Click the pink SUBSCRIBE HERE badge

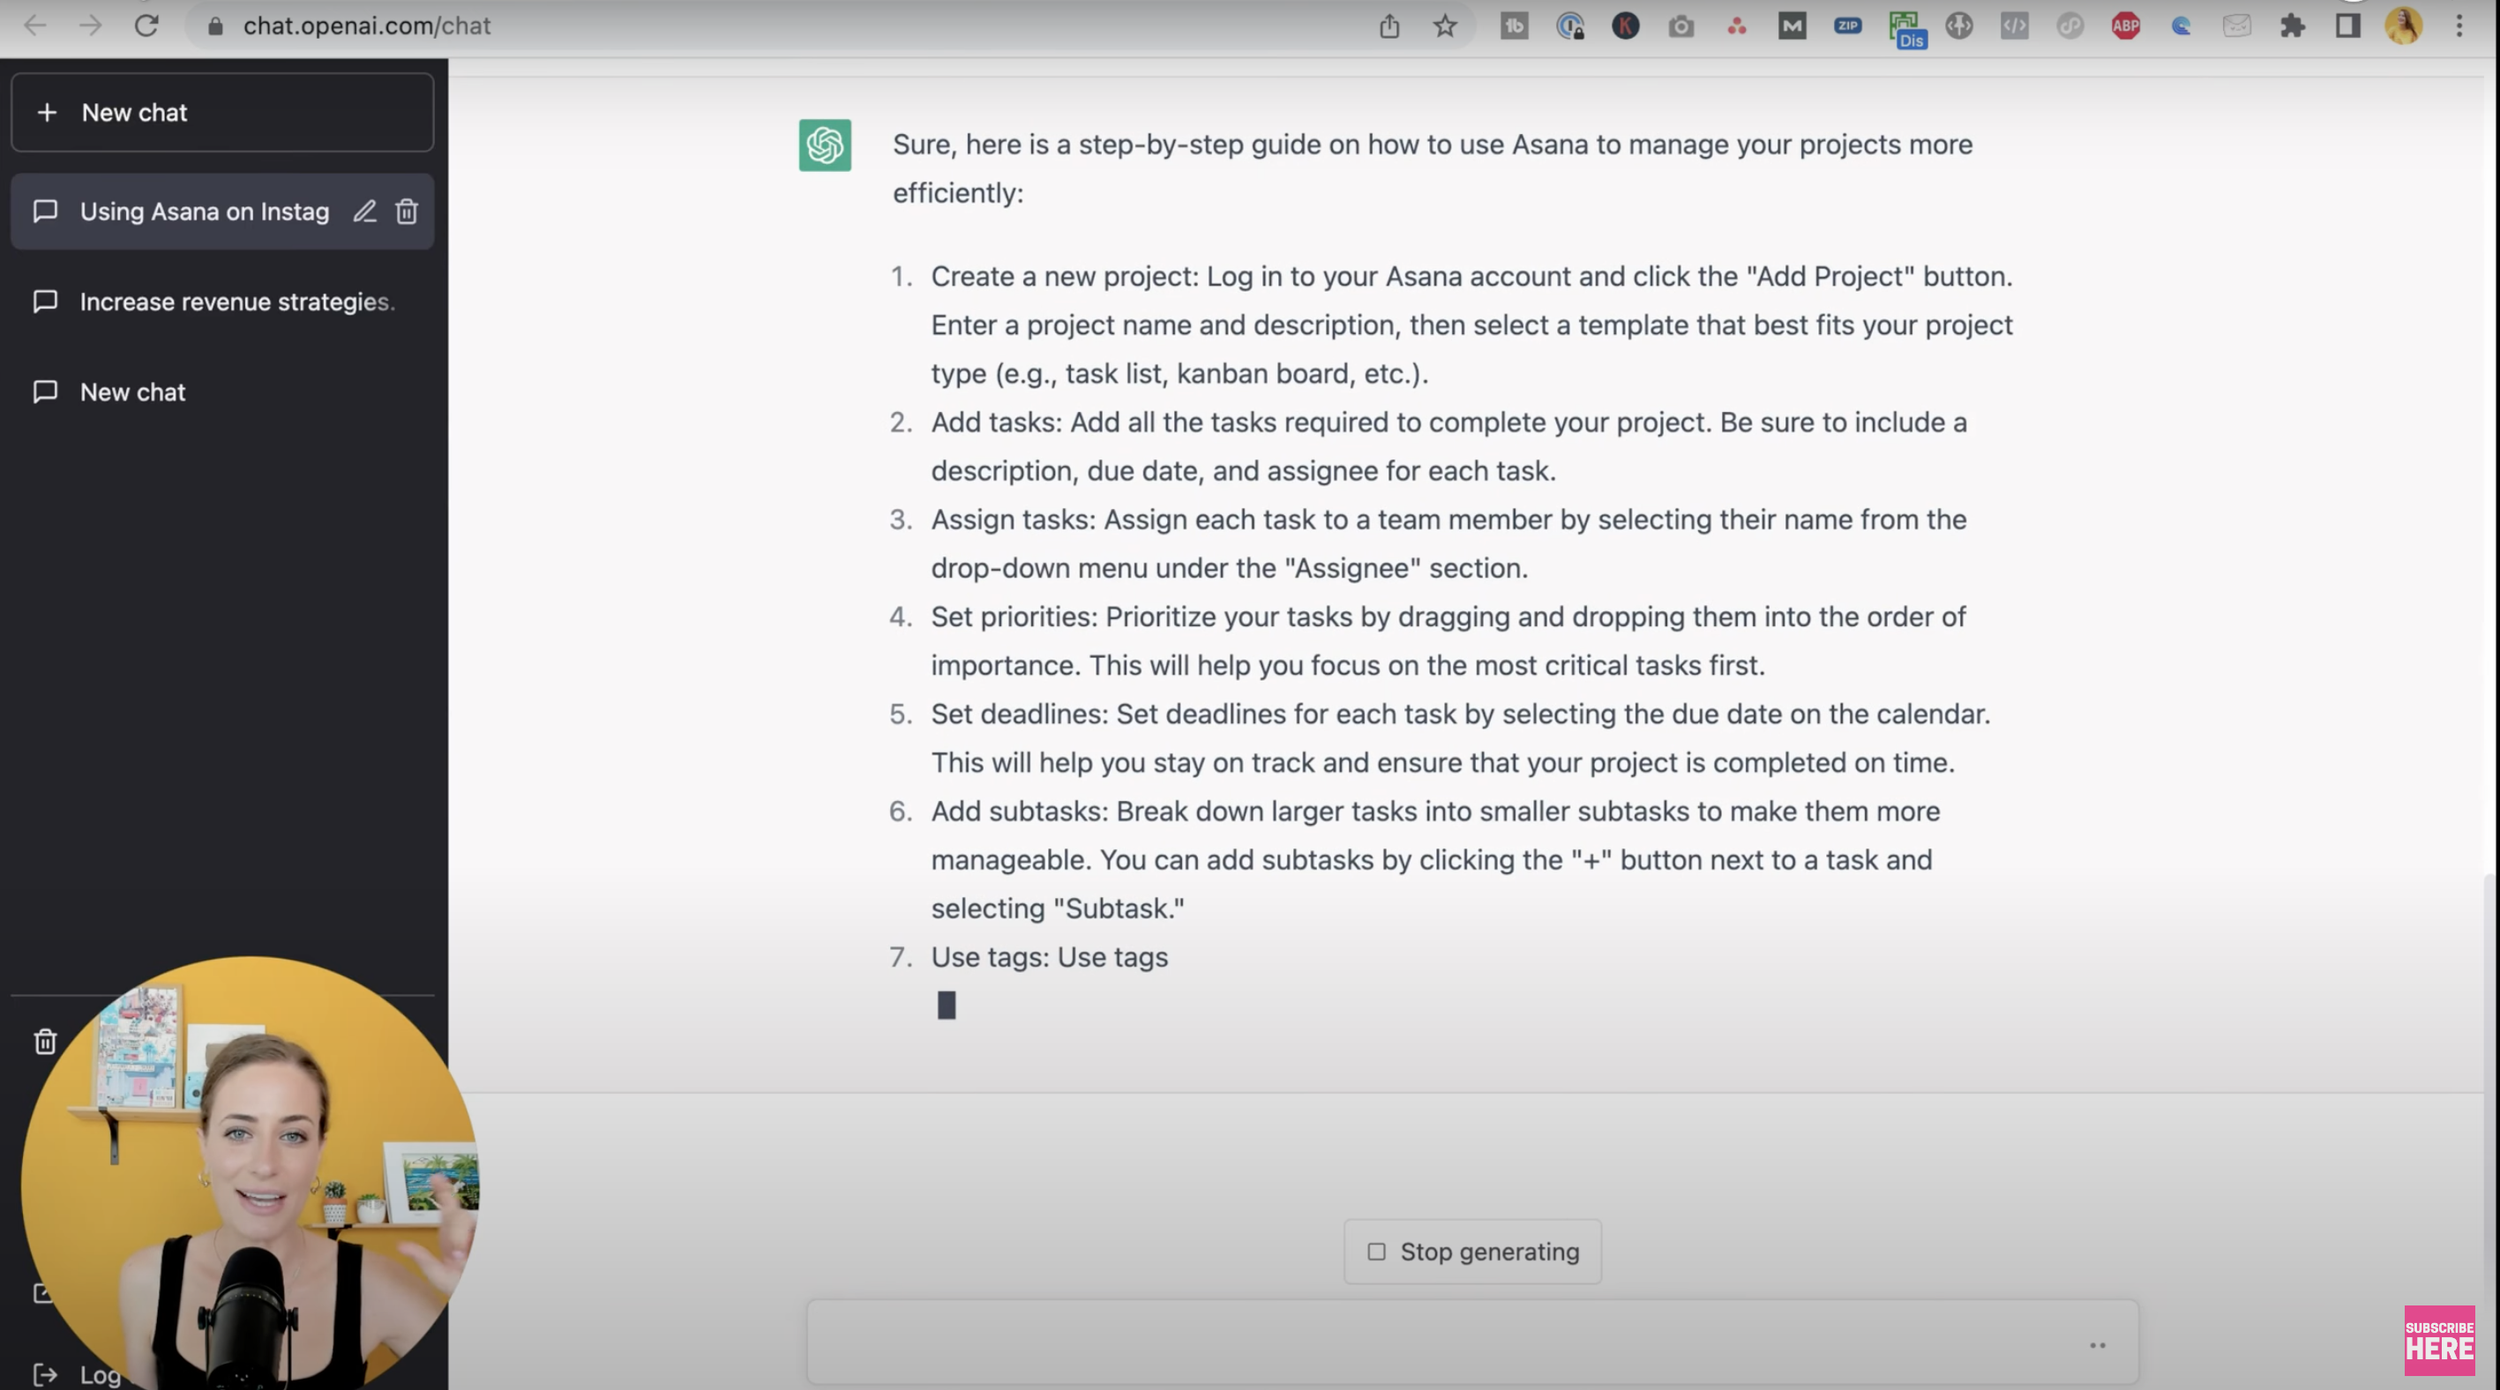[2440, 1341]
